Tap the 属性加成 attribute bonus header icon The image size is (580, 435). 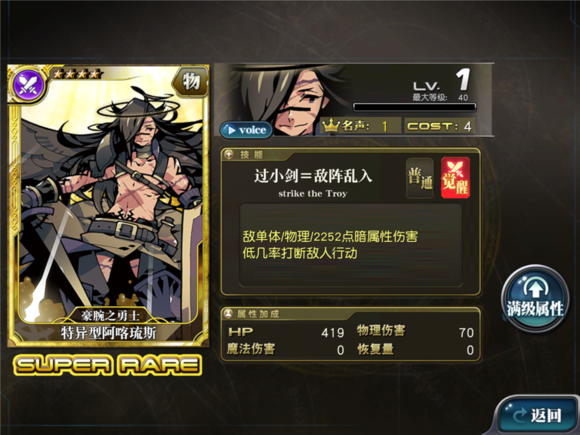coord(229,314)
